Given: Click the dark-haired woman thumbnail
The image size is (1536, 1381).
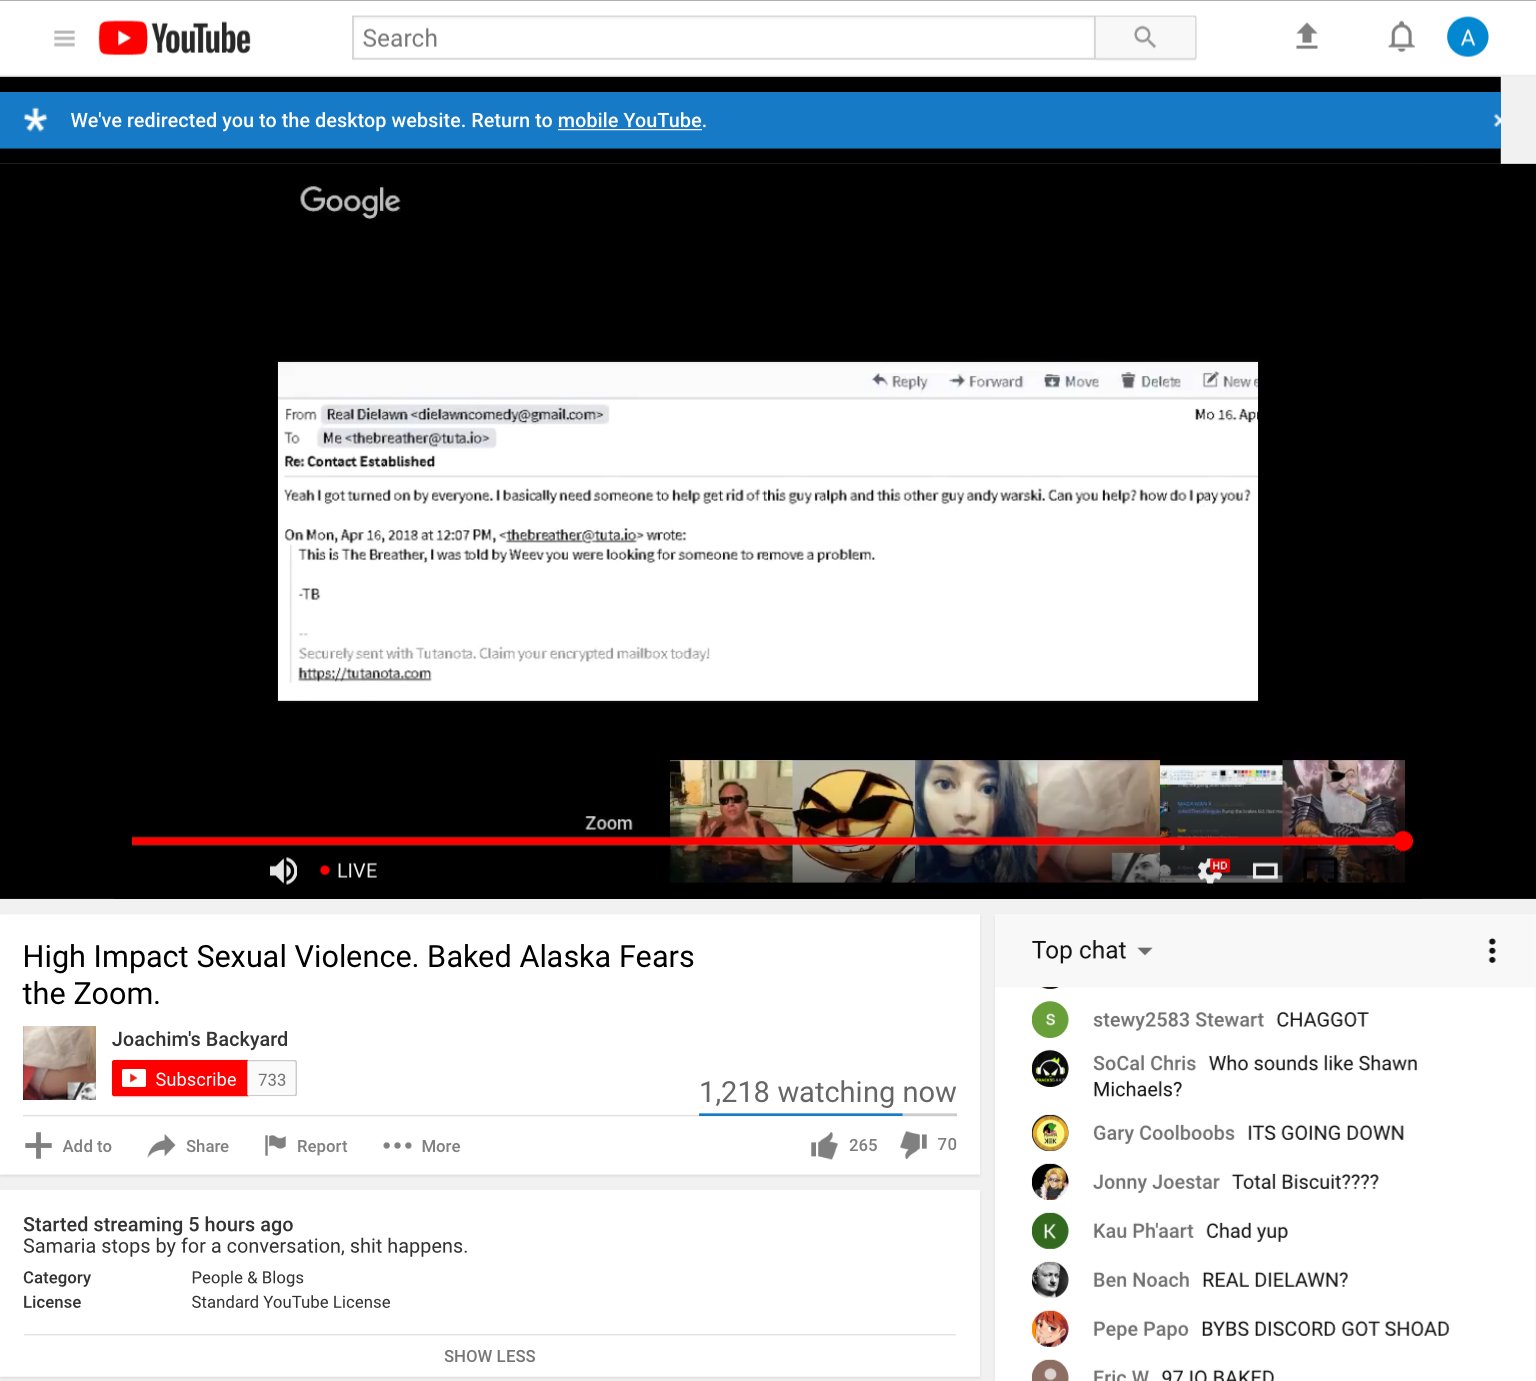Looking at the screenshot, I should 976,821.
